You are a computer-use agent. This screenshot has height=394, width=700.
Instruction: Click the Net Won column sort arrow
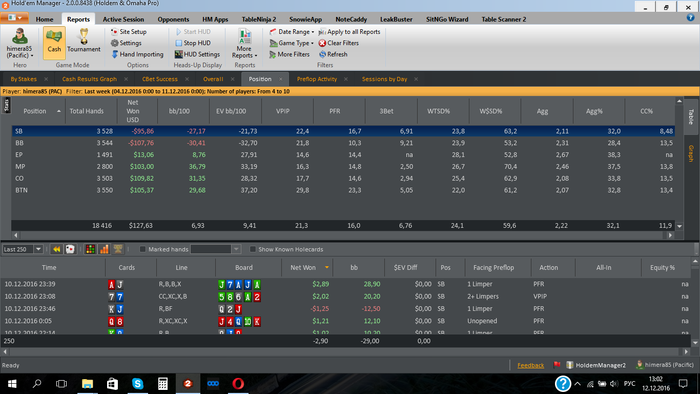click(x=327, y=267)
